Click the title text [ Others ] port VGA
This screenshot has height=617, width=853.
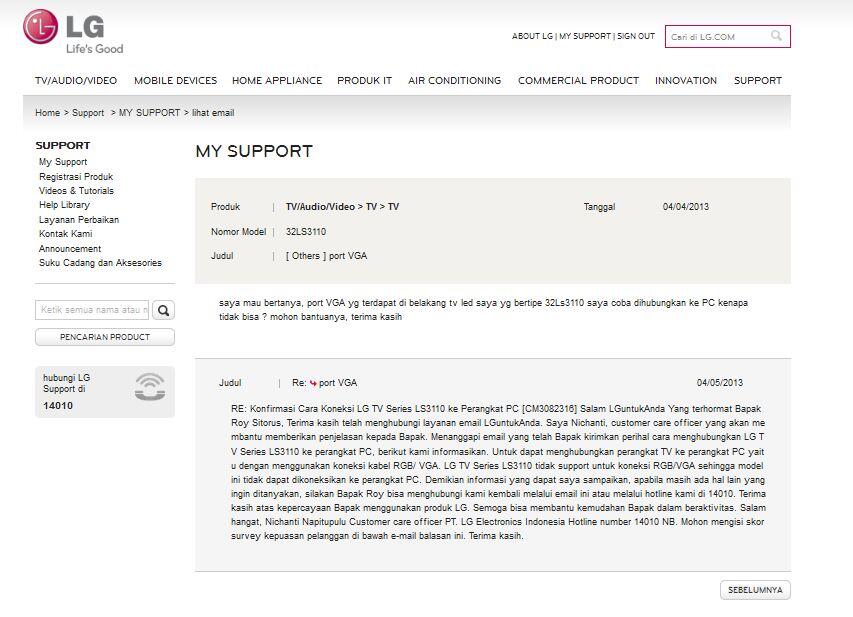pyautogui.click(x=326, y=256)
